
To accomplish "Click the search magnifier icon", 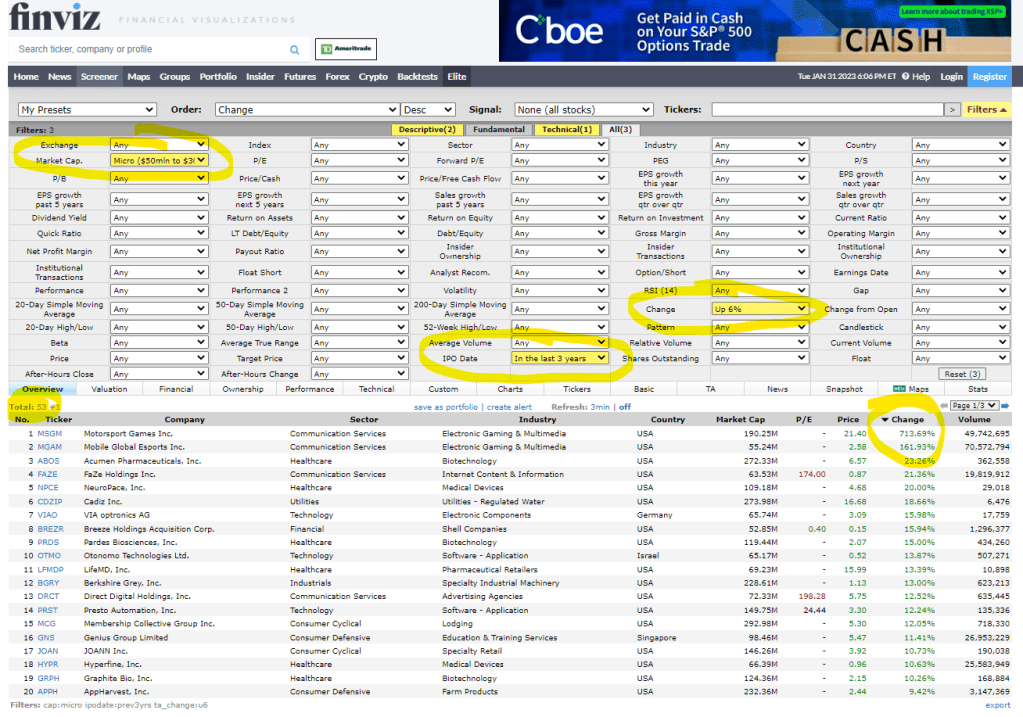I will coord(295,49).
